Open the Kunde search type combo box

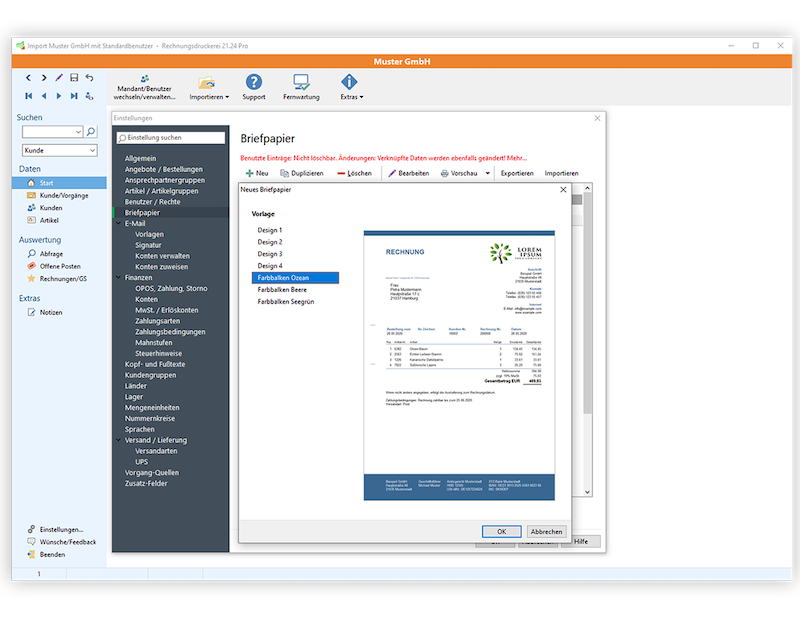click(59, 150)
